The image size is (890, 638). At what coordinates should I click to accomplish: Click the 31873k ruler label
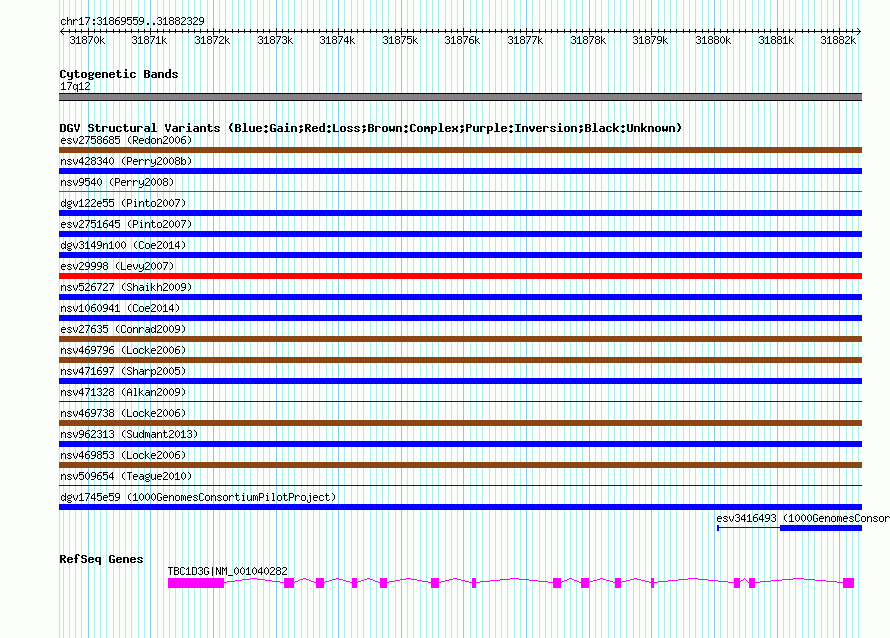[x=275, y=40]
